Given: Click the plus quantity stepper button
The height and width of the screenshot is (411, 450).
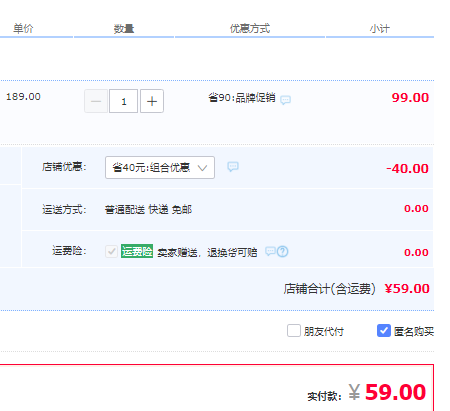Looking at the screenshot, I should point(152,101).
